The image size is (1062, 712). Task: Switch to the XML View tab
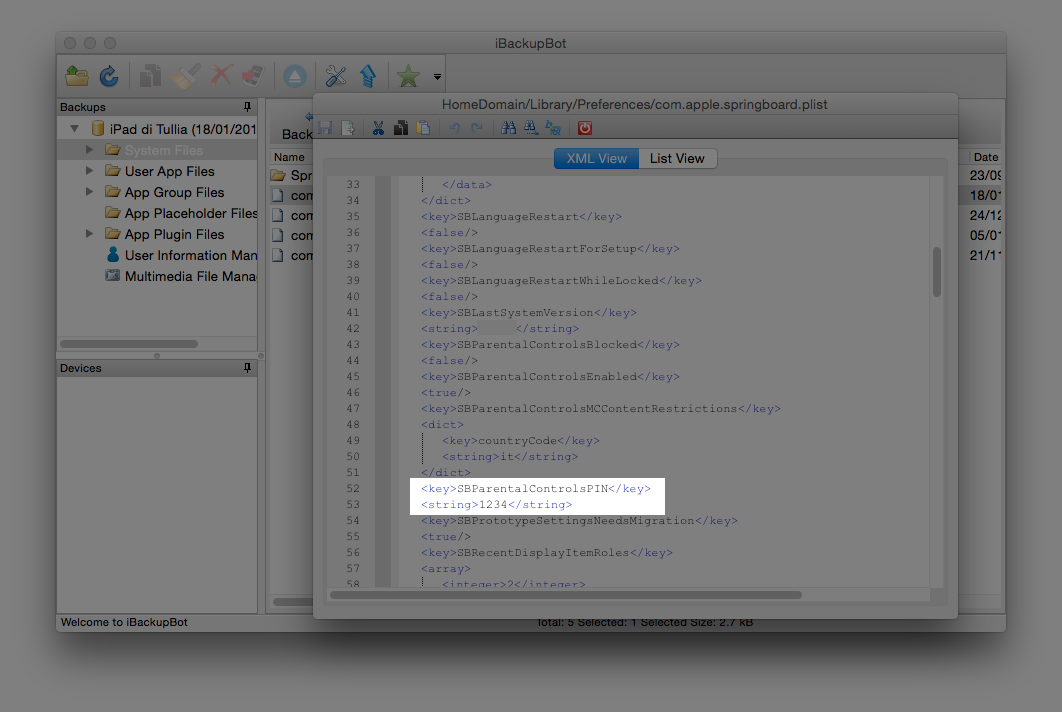[596, 159]
